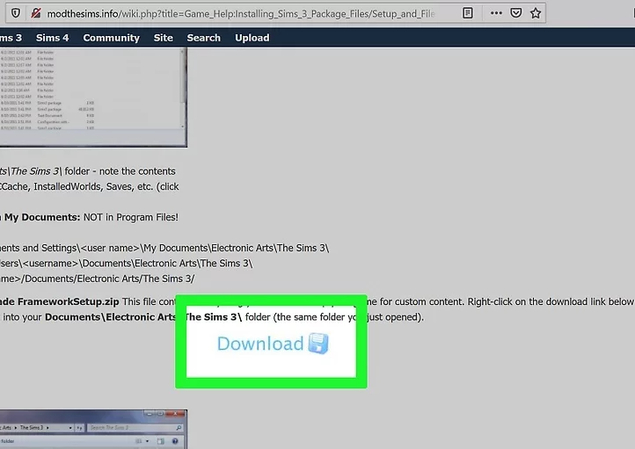635x449 pixels.
Task: Open the Community menu
Action: click(x=111, y=38)
